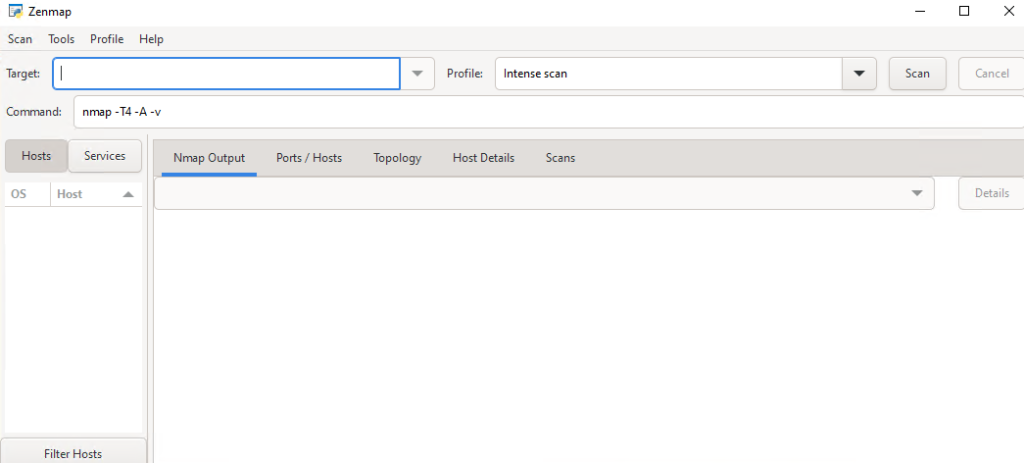Click the Target input field
Screen dimensions: 1024x463
(227, 73)
